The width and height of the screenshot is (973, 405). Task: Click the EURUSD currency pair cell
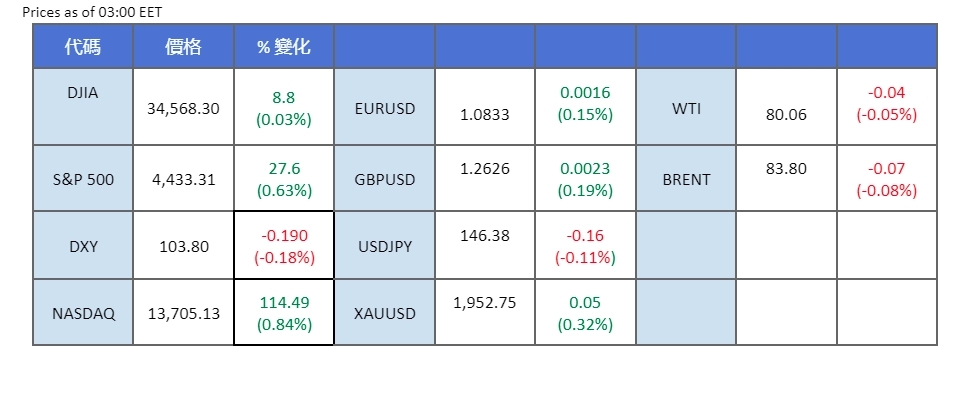385,107
